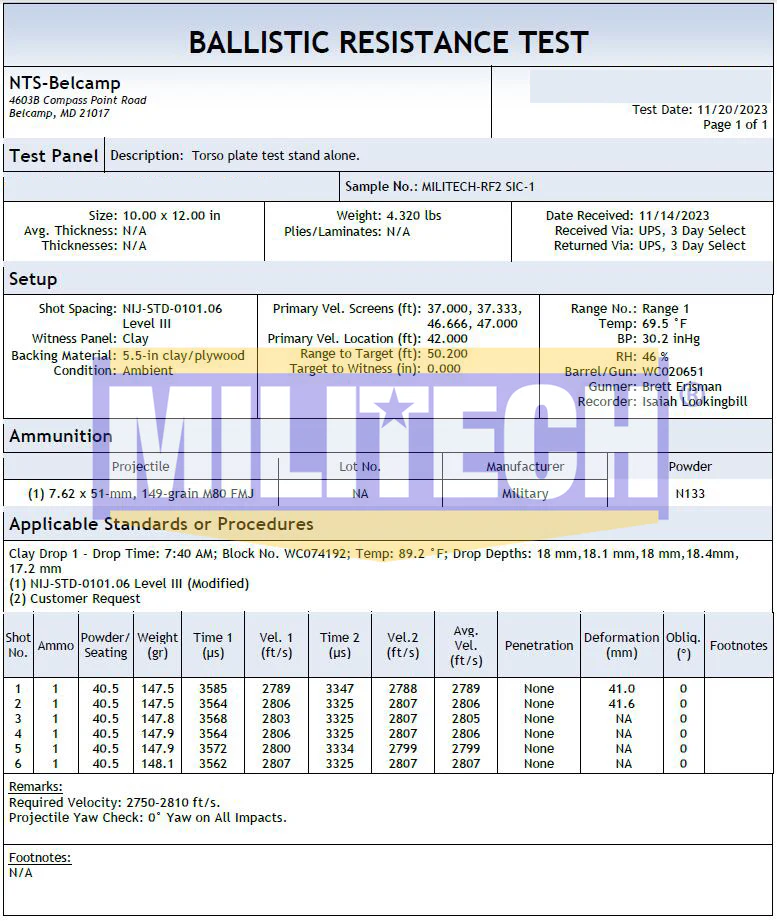Screen dimensions: 777x921
Task: Click the Powder value N133
Action: click(x=690, y=493)
